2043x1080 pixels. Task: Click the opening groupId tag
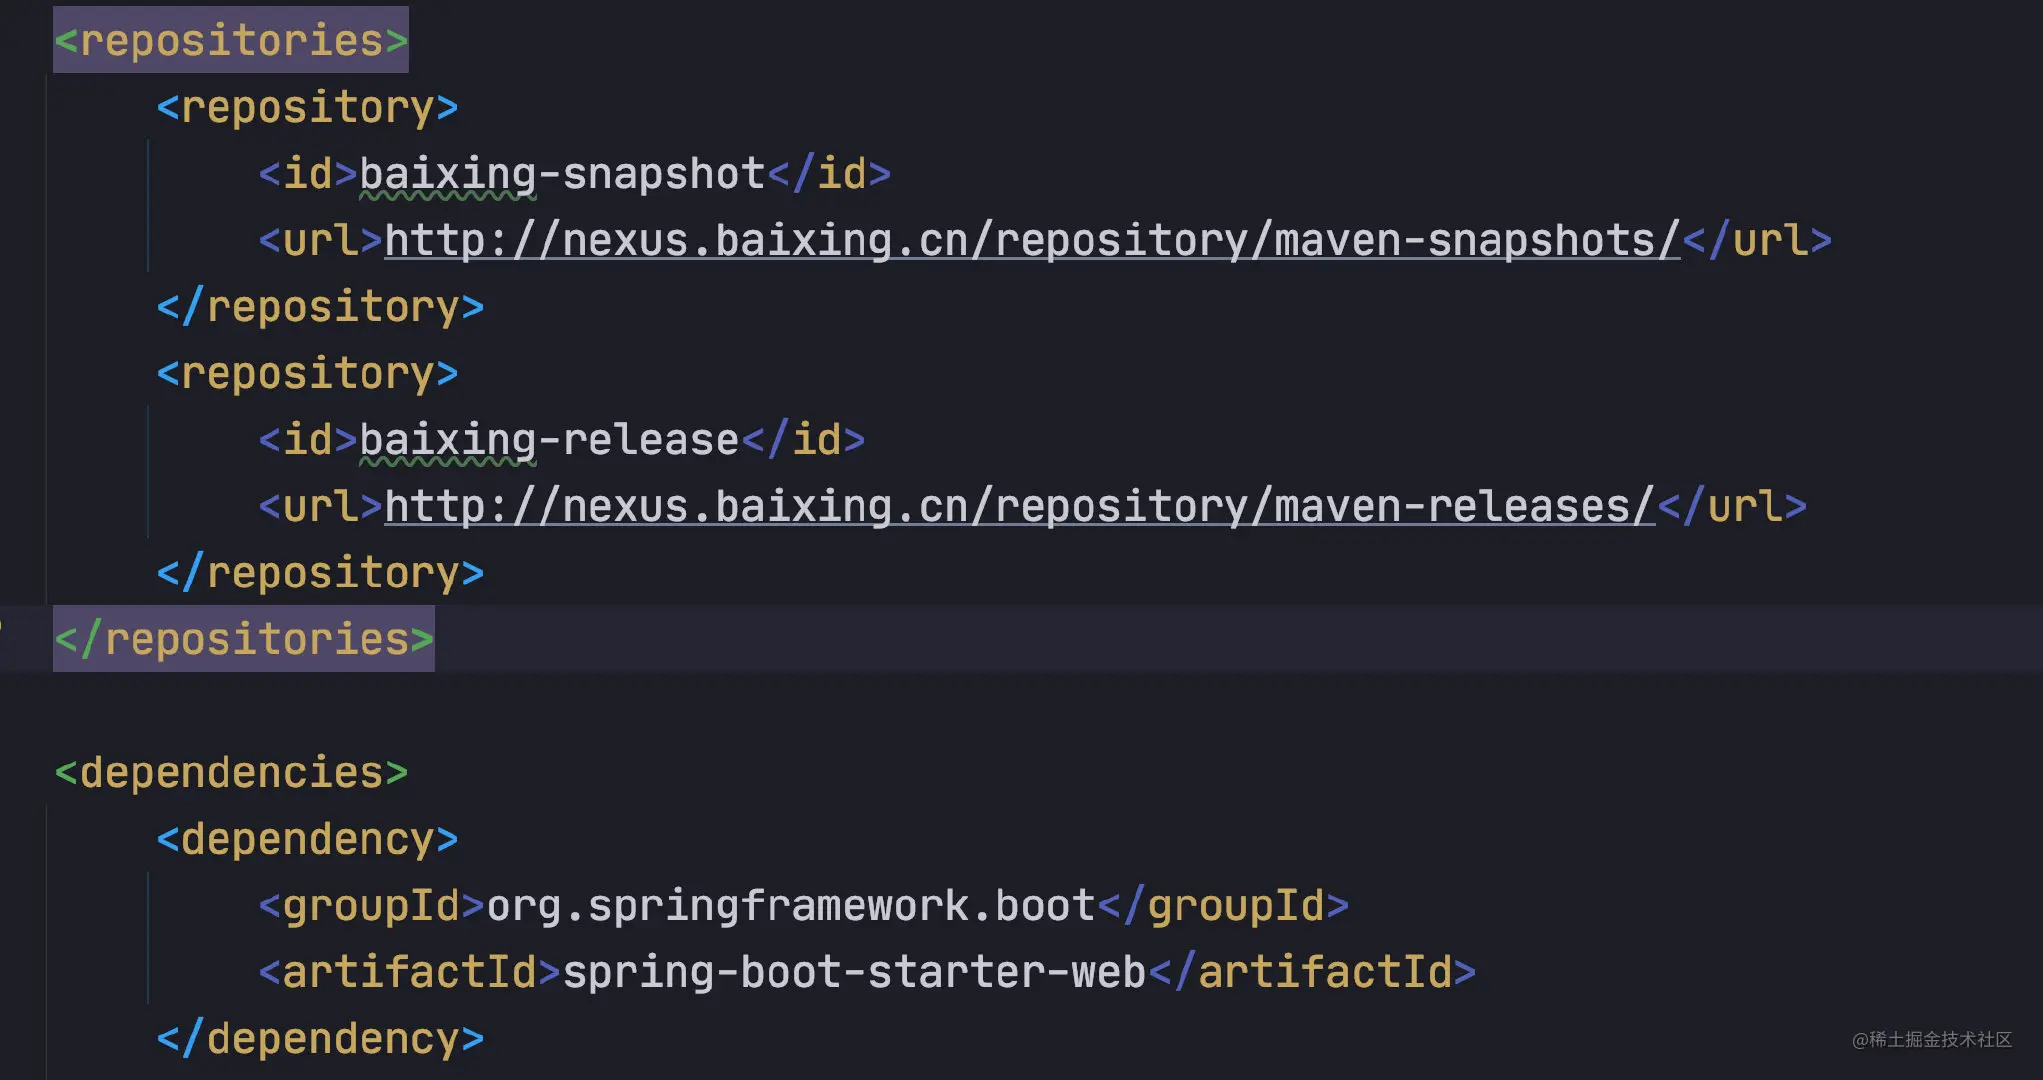tap(372, 905)
